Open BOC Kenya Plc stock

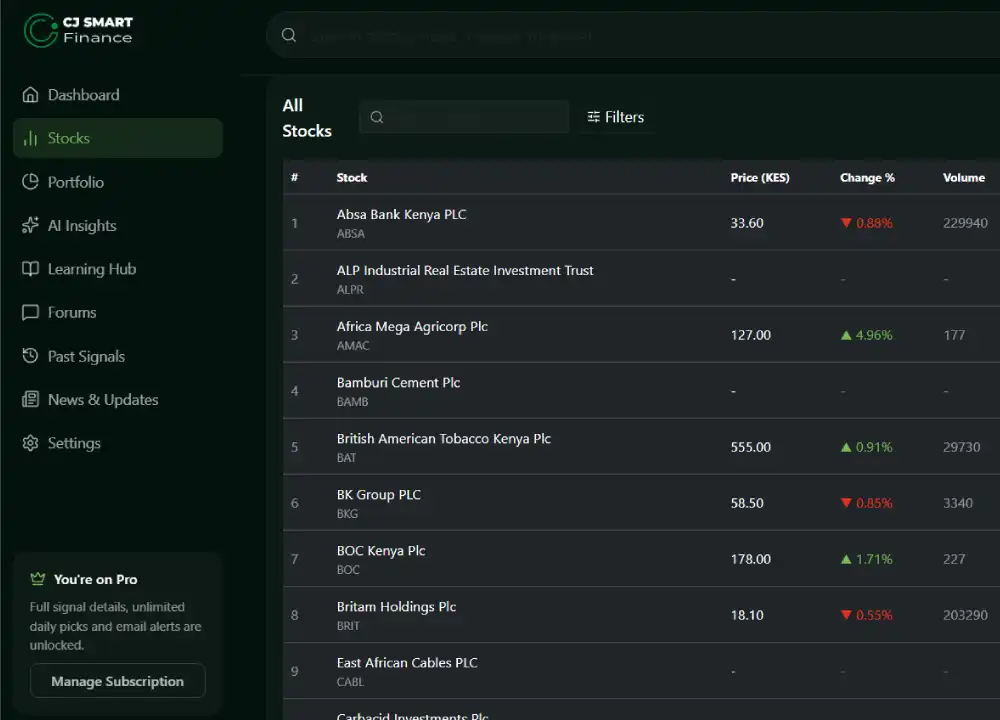point(381,550)
